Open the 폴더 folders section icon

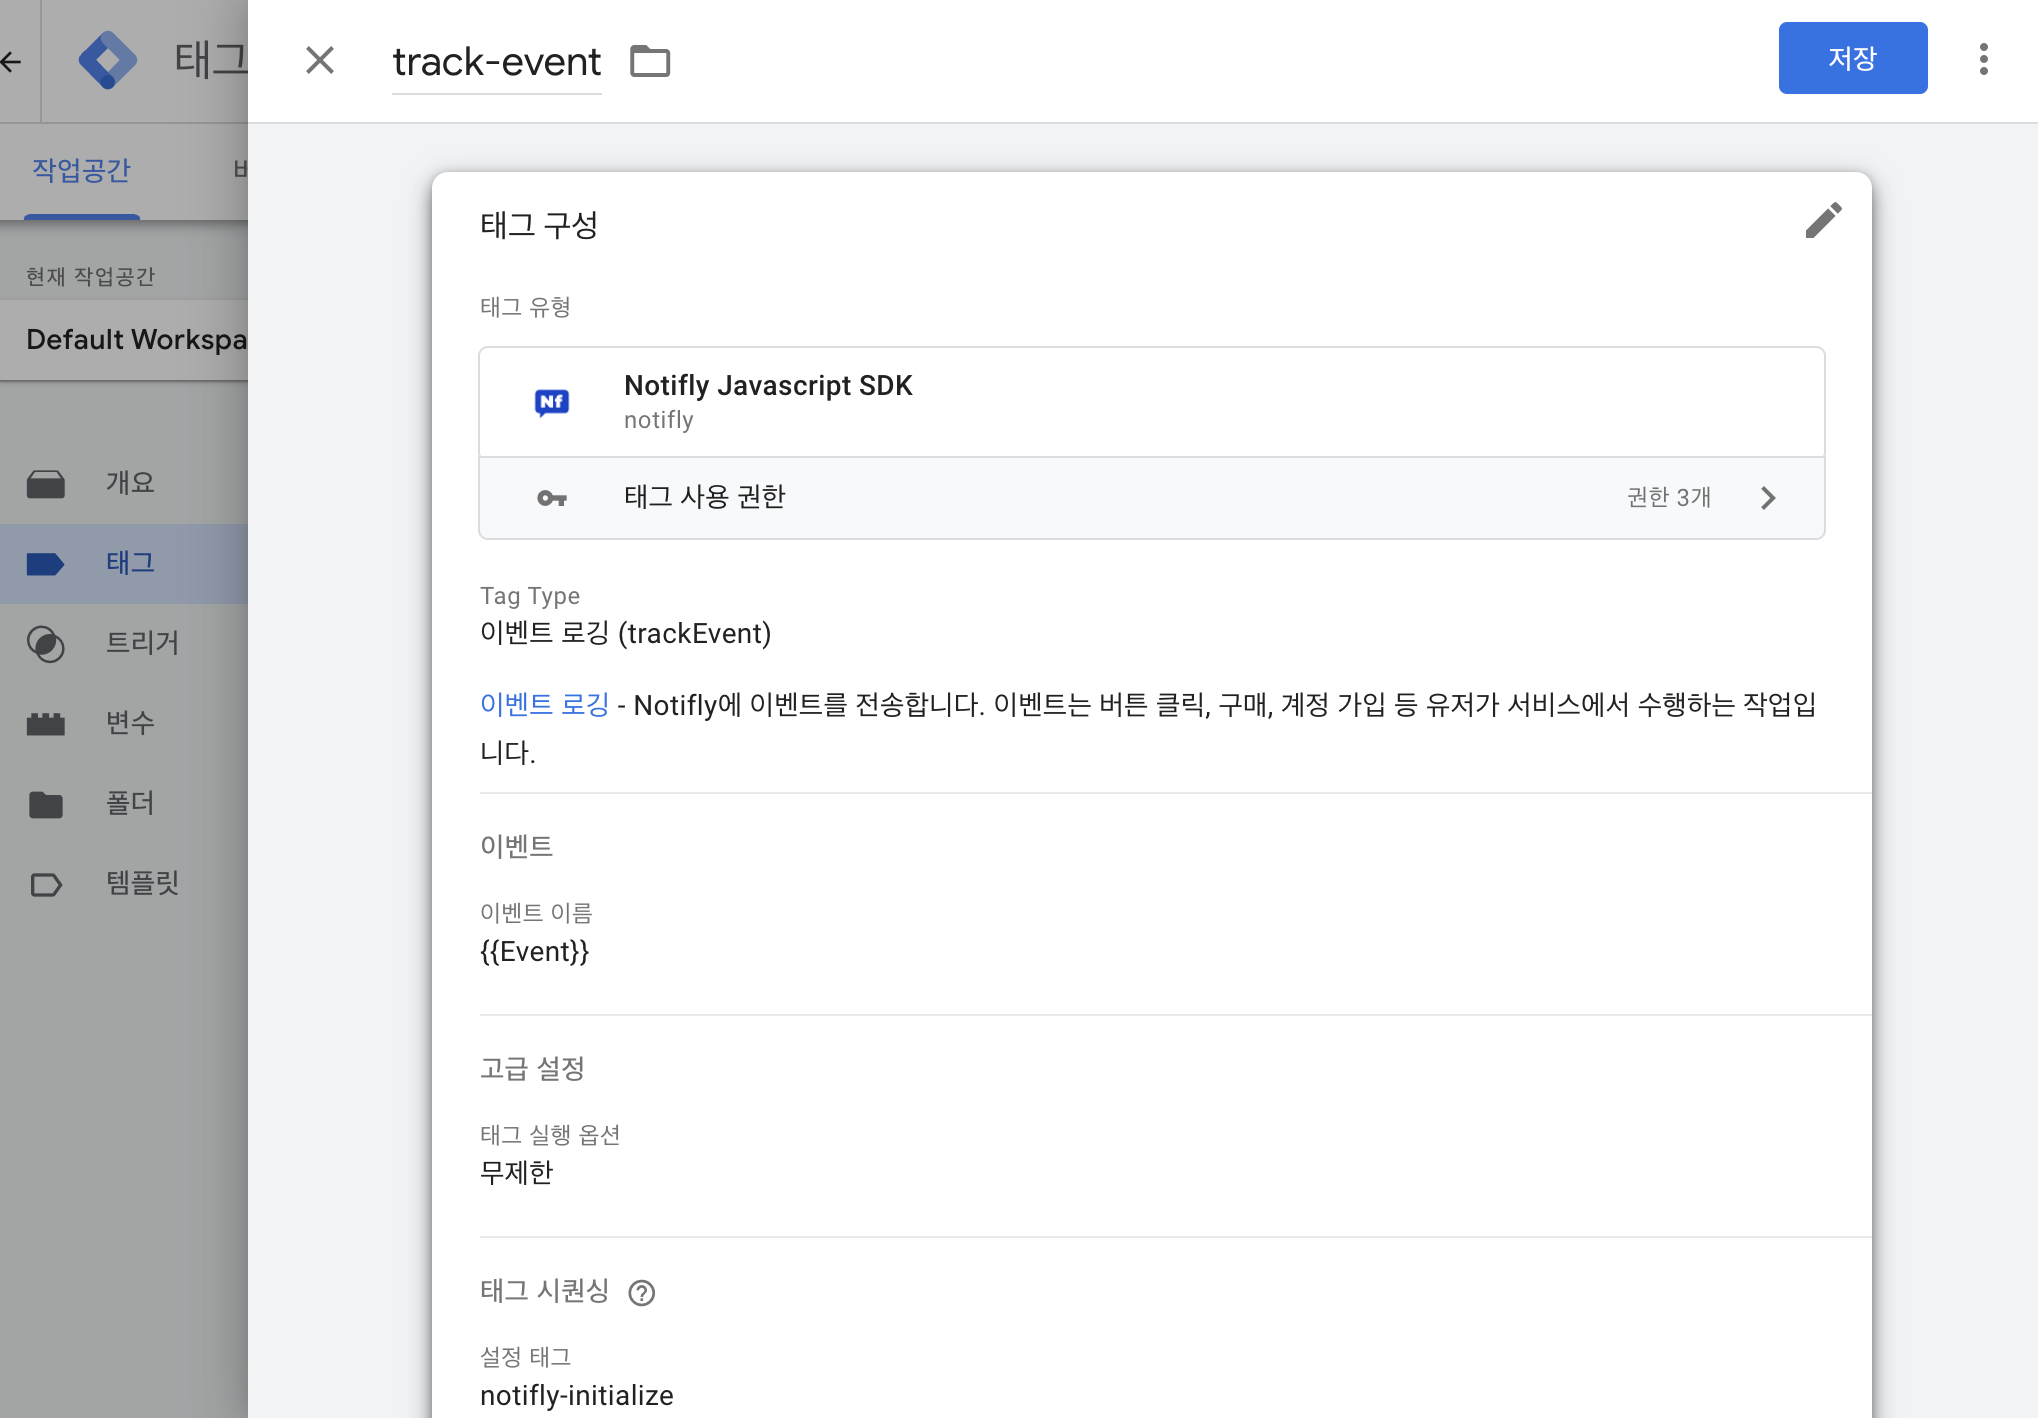tap(44, 803)
